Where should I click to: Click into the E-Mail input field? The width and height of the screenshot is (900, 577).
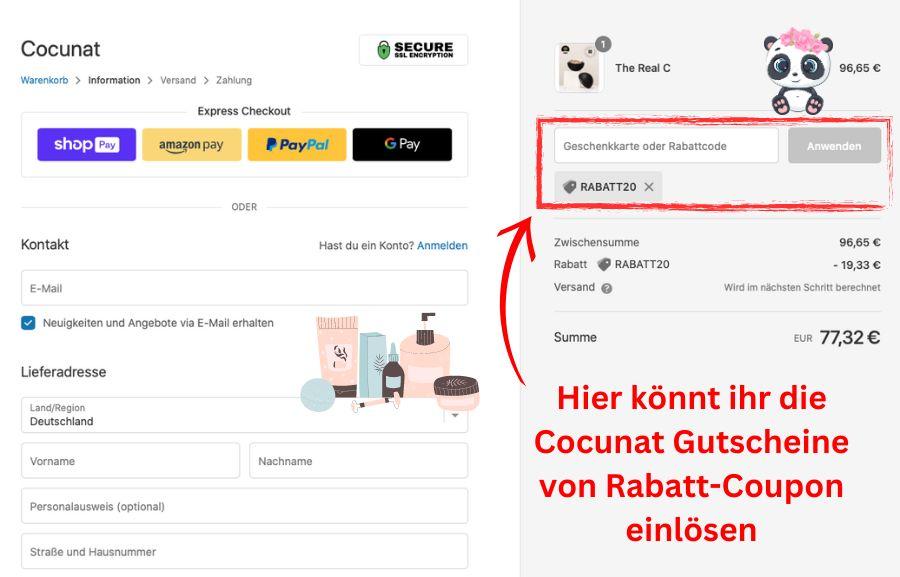click(245, 288)
